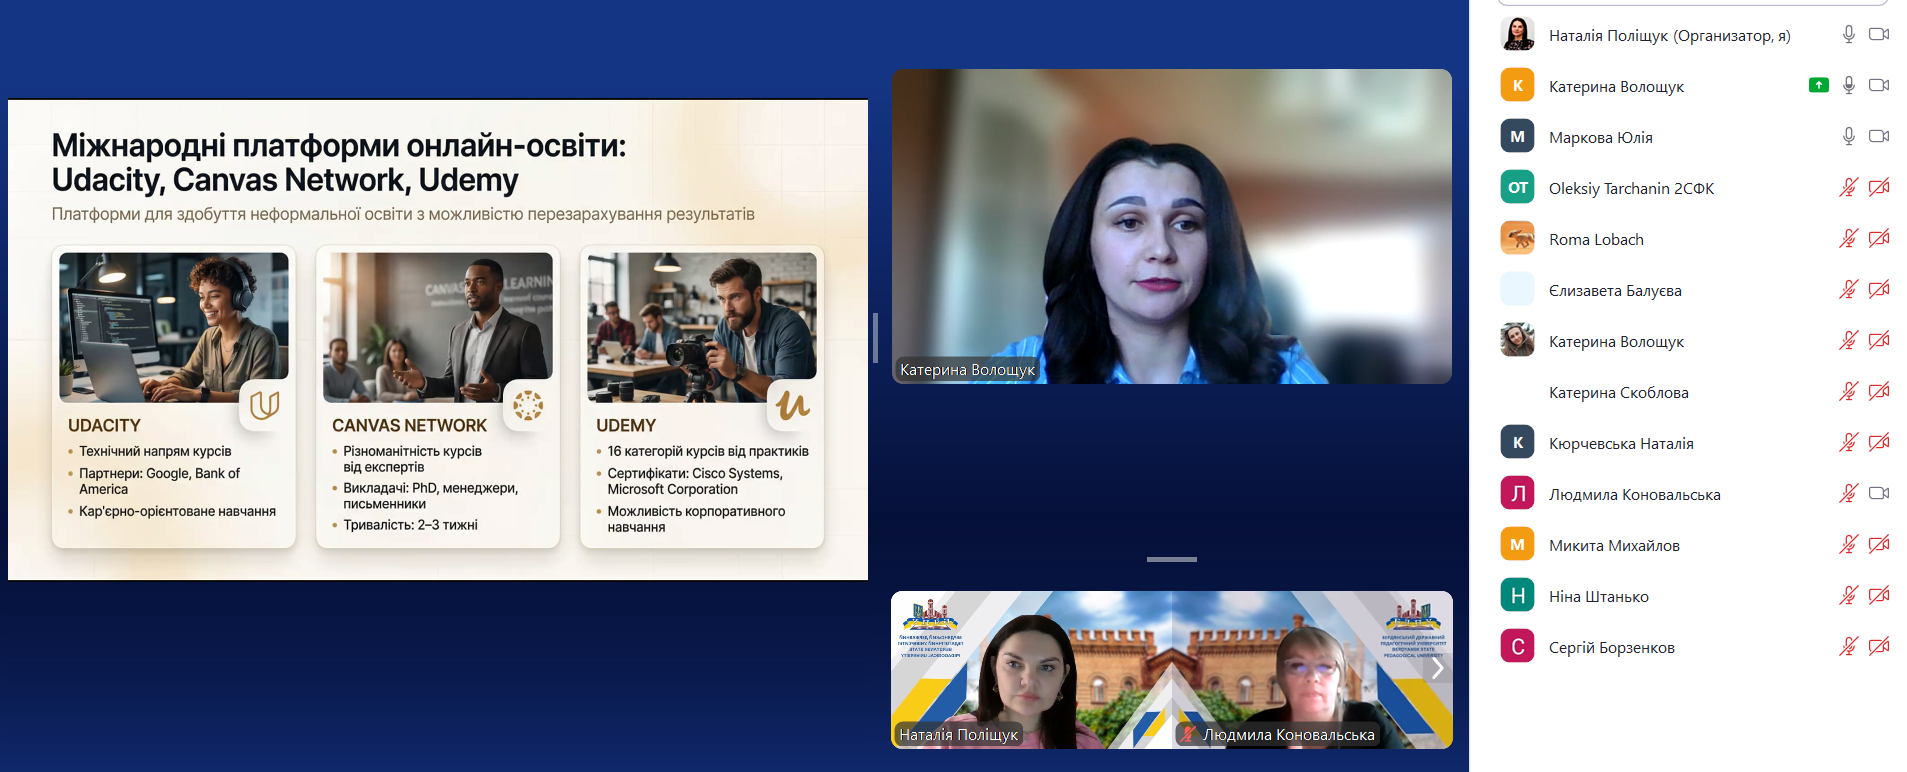Toggle muted microphone for Ніна Штанько
The height and width of the screenshot is (772, 1907).
click(1848, 596)
